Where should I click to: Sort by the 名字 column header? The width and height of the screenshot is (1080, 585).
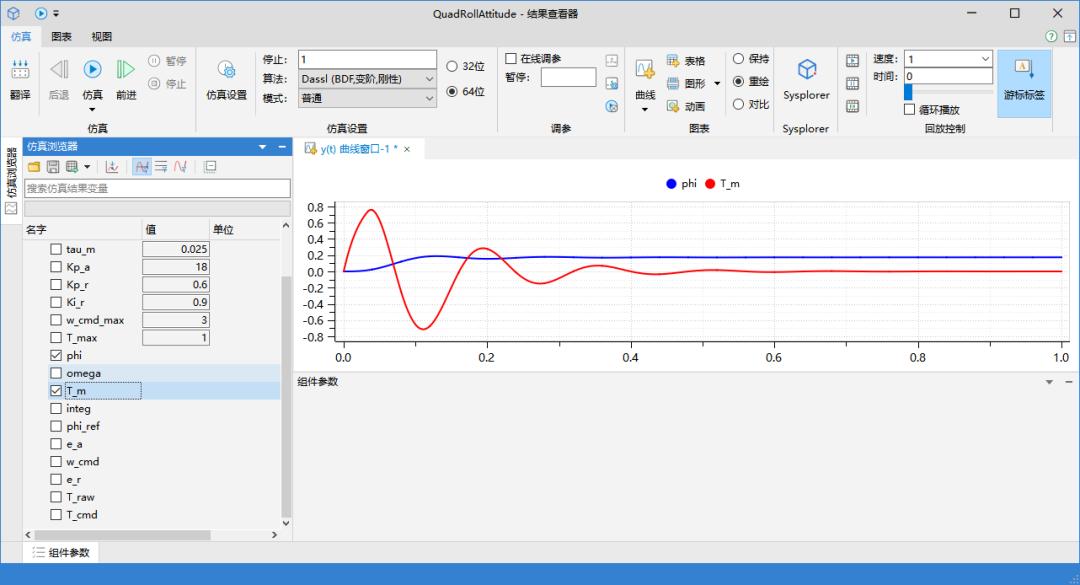click(x=82, y=229)
